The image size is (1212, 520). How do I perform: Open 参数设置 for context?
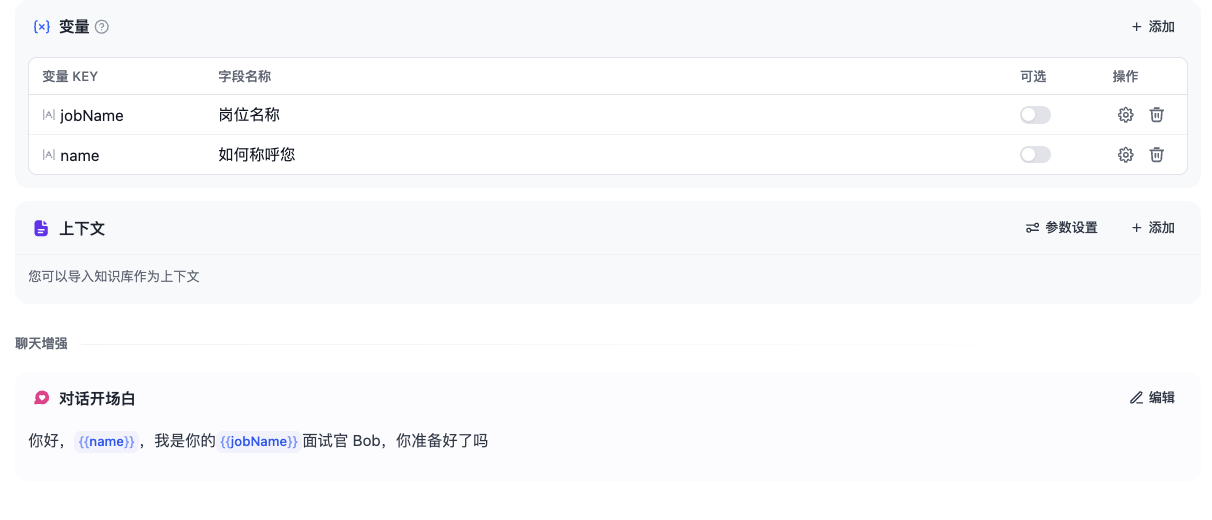[x=1061, y=228]
